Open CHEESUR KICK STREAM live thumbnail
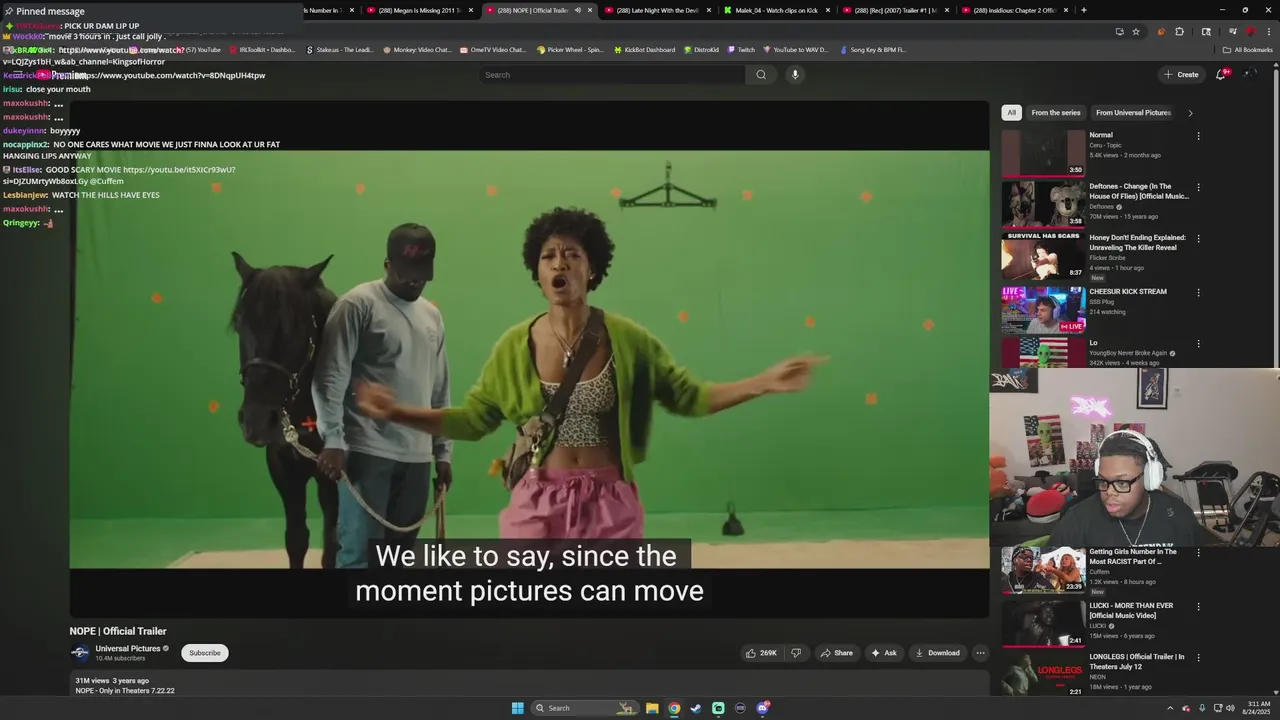The image size is (1280, 720). pos(1043,309)
